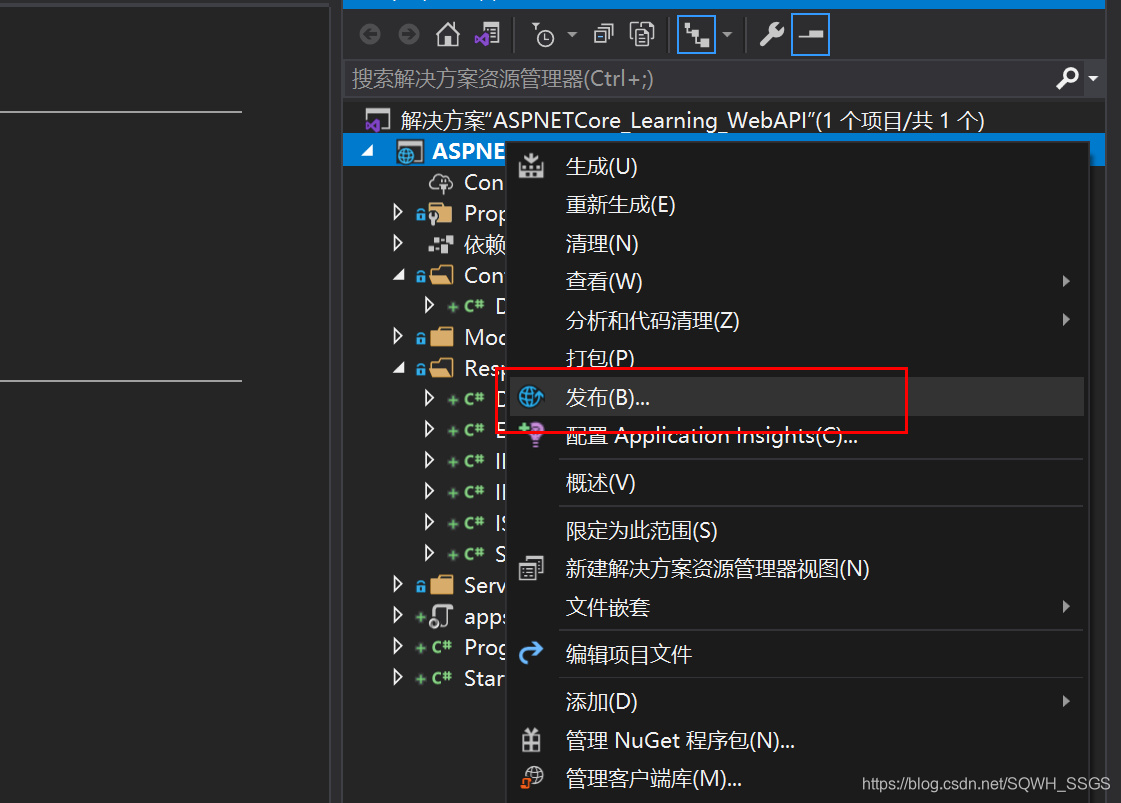Click the Collapse All toolbar icon
1121x803 pixels.
[603, 34]
